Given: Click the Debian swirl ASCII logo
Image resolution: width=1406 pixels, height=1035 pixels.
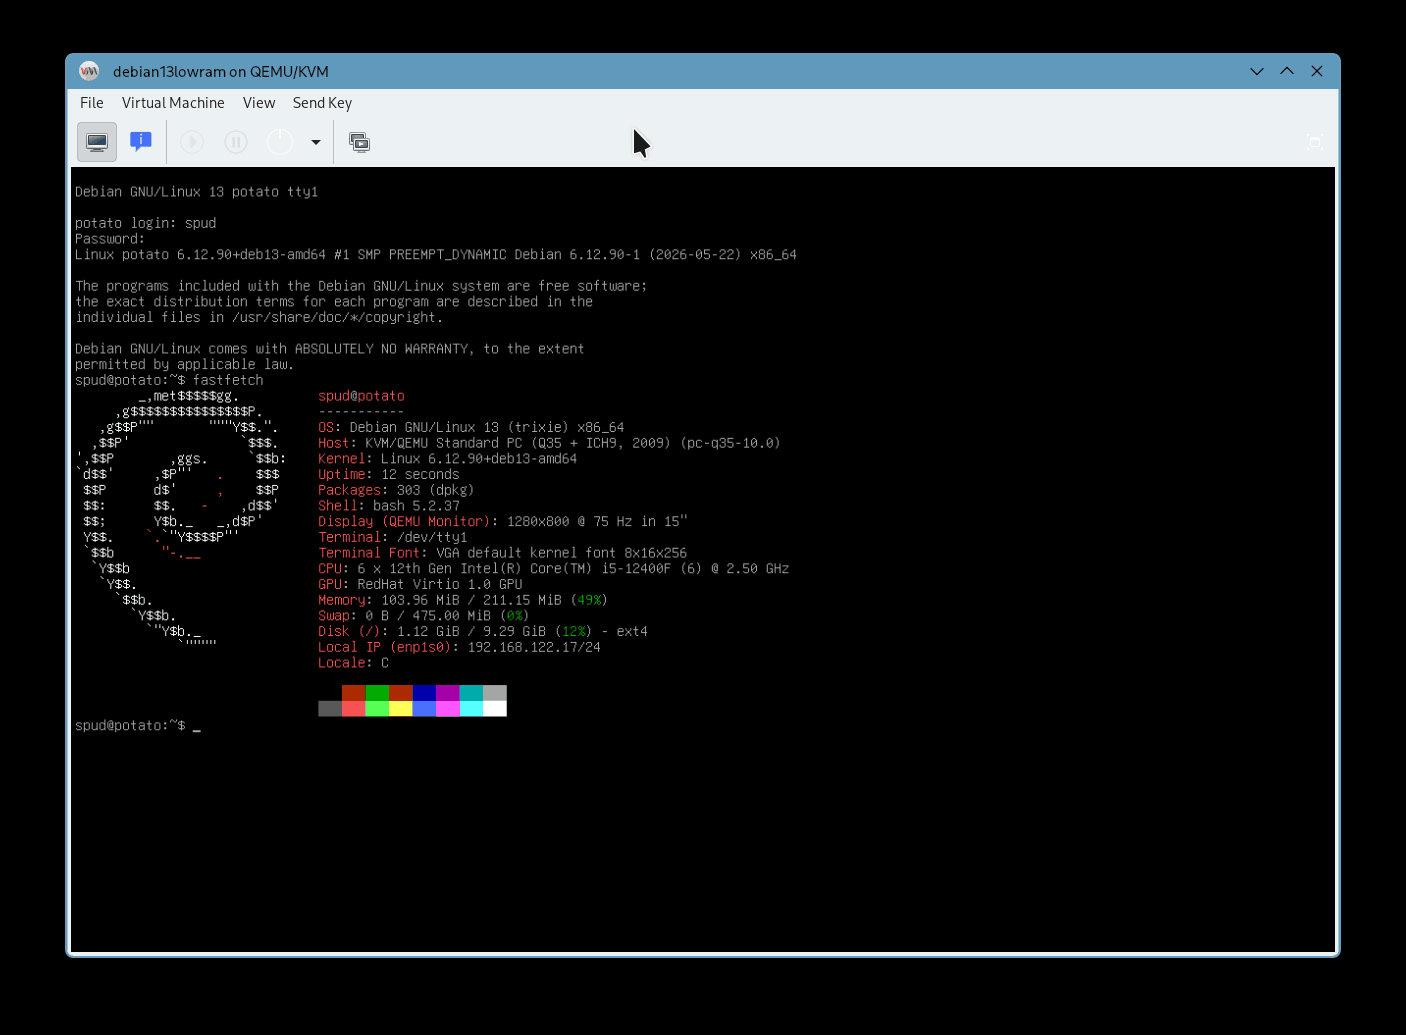Looking at the screenshot, I should [182, 519].
